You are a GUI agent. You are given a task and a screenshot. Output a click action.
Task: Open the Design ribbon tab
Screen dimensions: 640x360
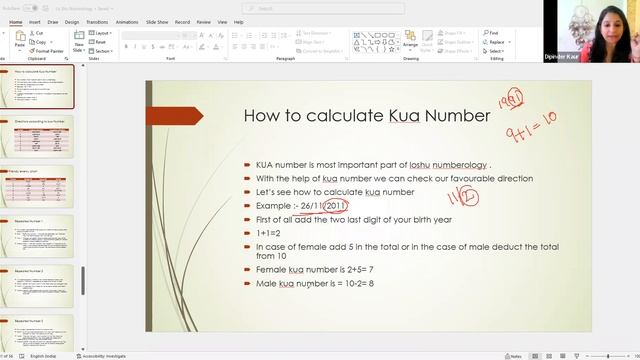click(x=72, y=22)
